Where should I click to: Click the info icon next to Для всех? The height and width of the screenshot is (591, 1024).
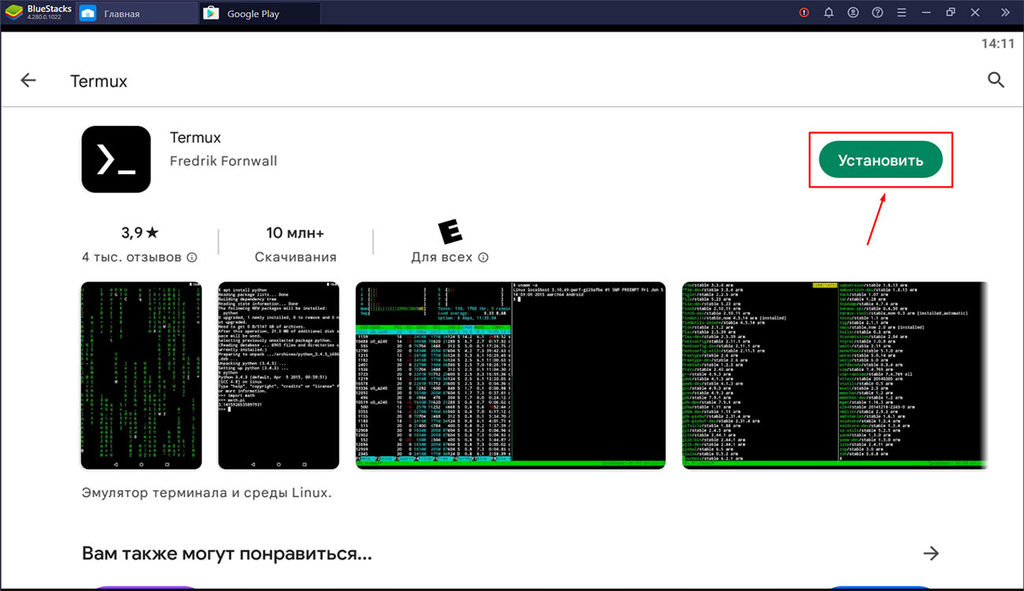point(483,257)
